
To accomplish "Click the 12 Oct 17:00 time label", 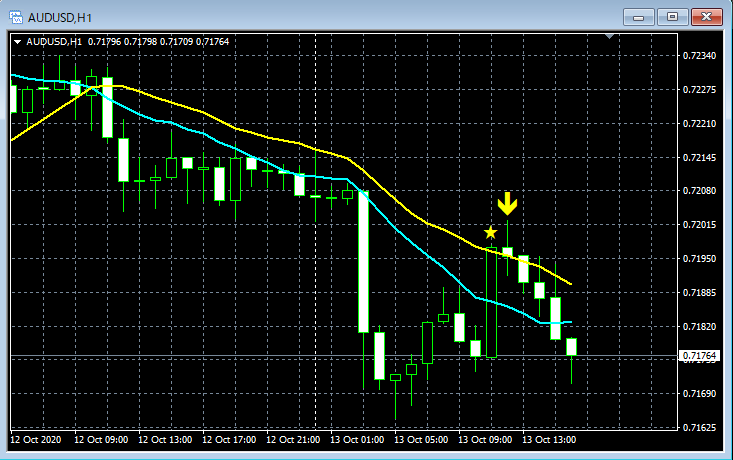I will [229, 440].
